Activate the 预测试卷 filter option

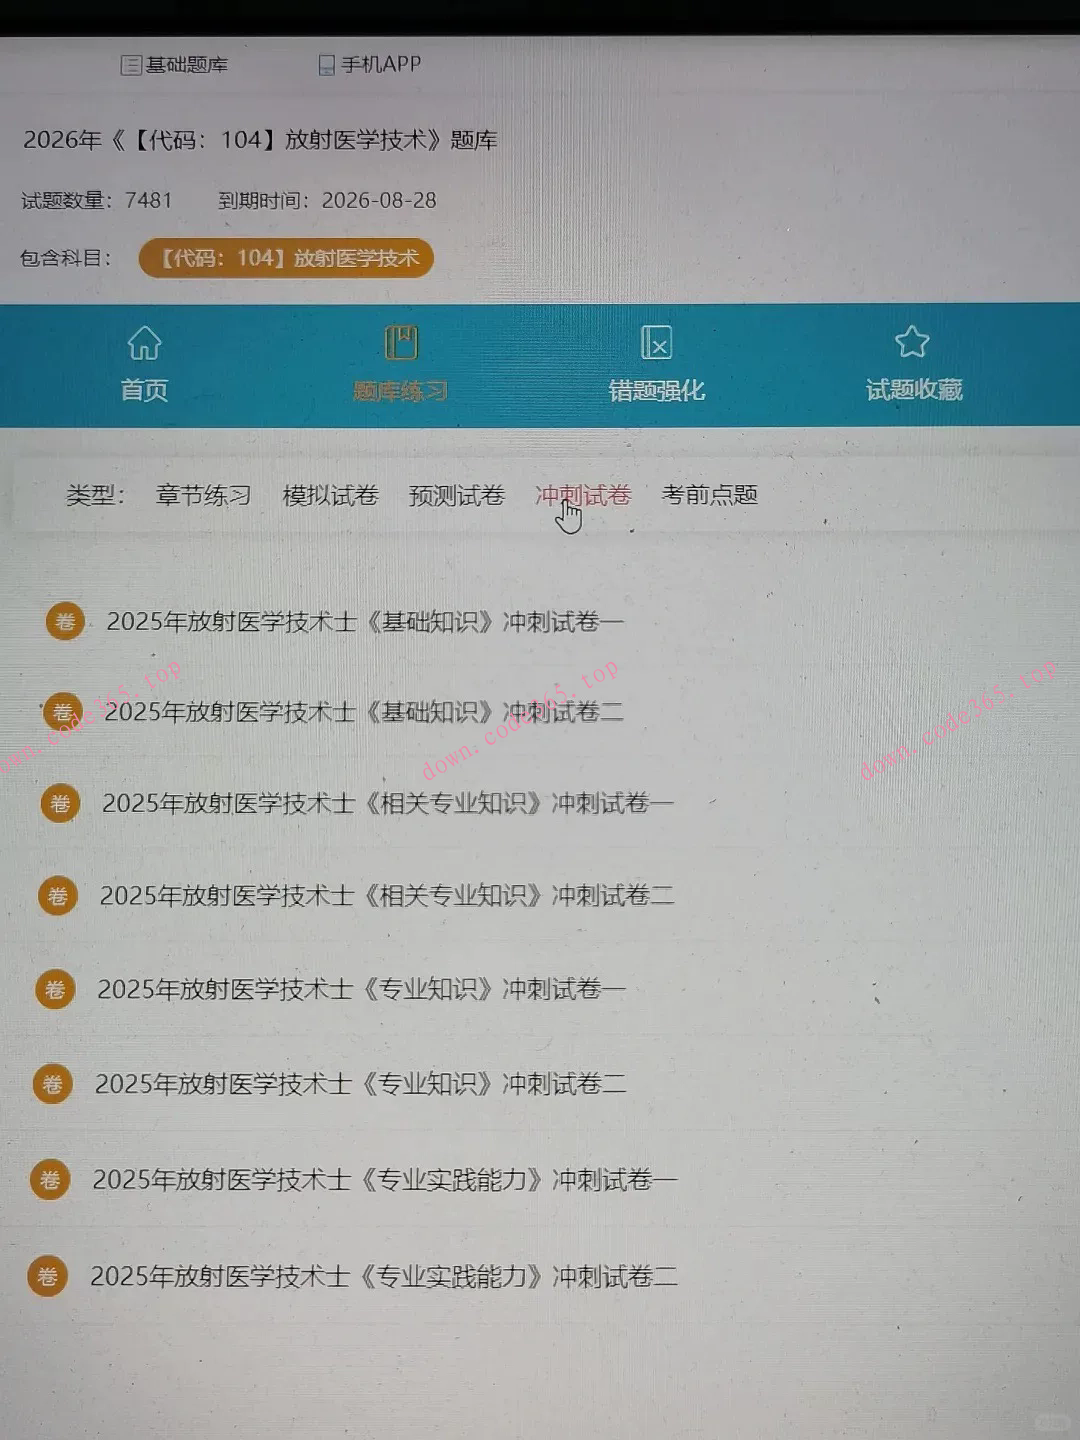(456, 494)
